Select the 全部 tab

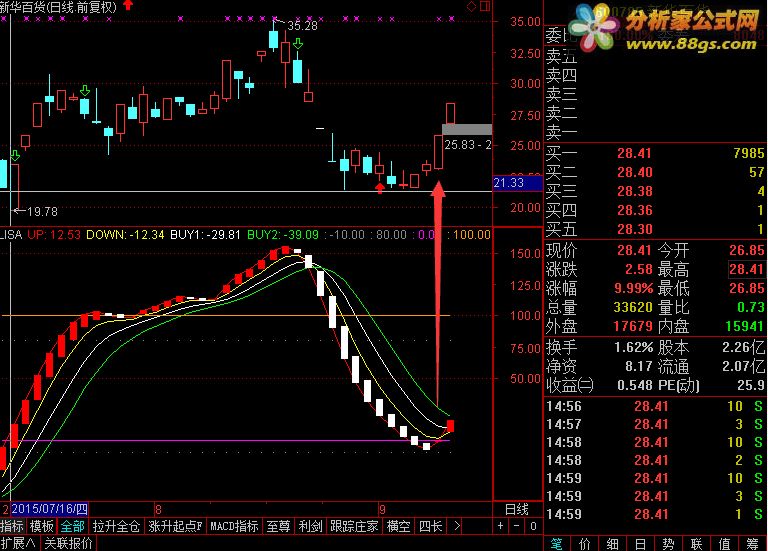[x=72, y=526]
